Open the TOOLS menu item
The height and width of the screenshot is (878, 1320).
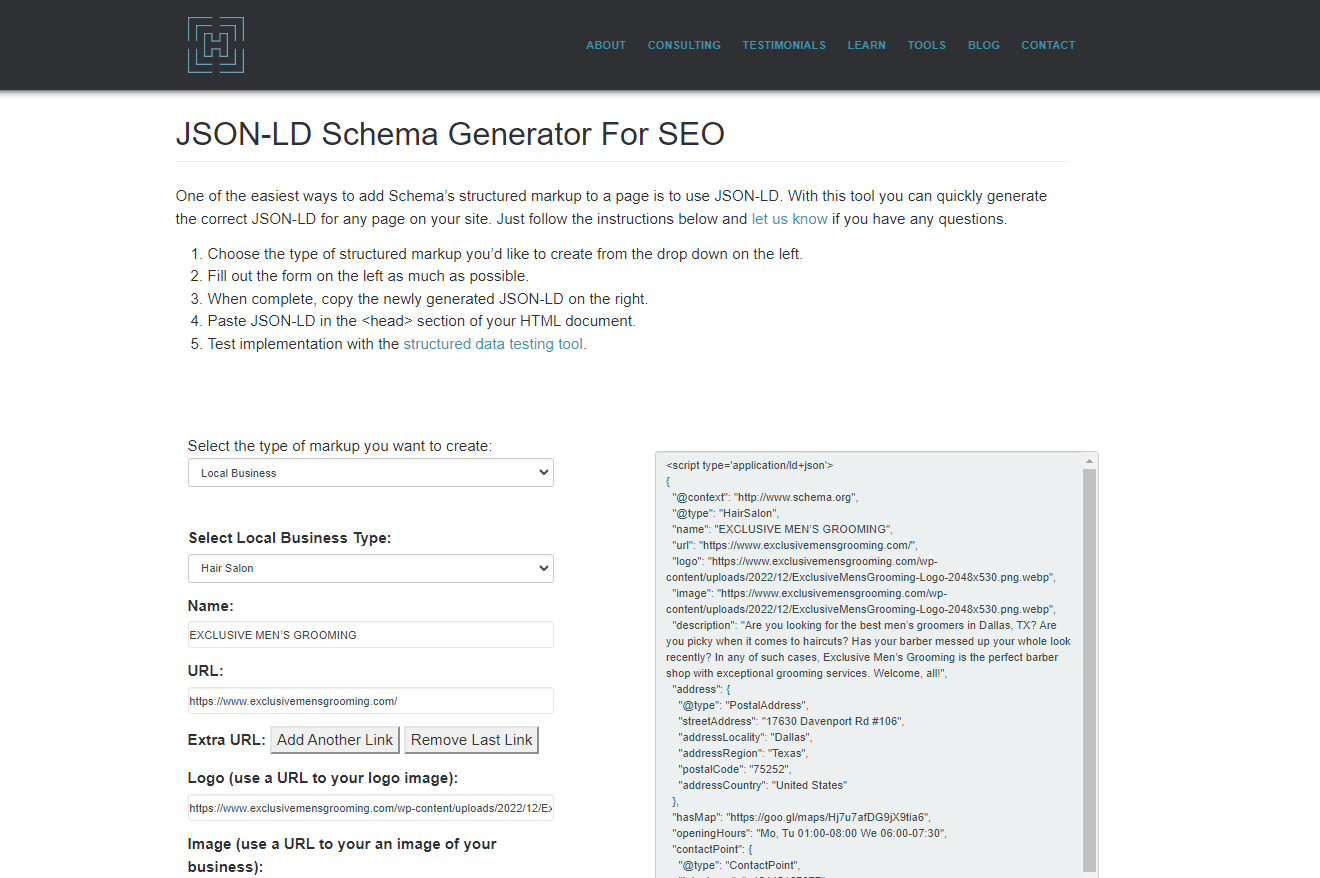[x=926, y=45]
